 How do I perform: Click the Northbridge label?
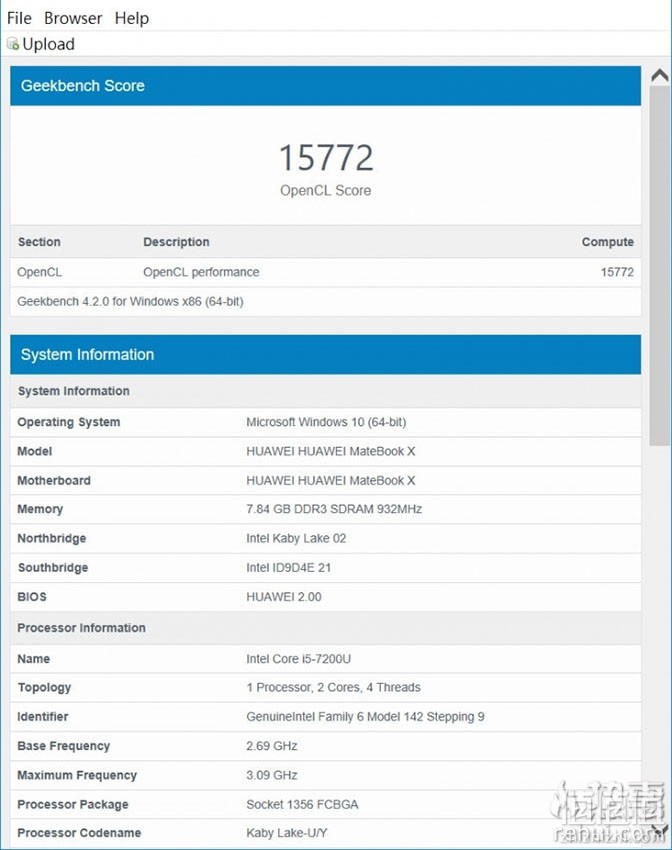(51, 538)
